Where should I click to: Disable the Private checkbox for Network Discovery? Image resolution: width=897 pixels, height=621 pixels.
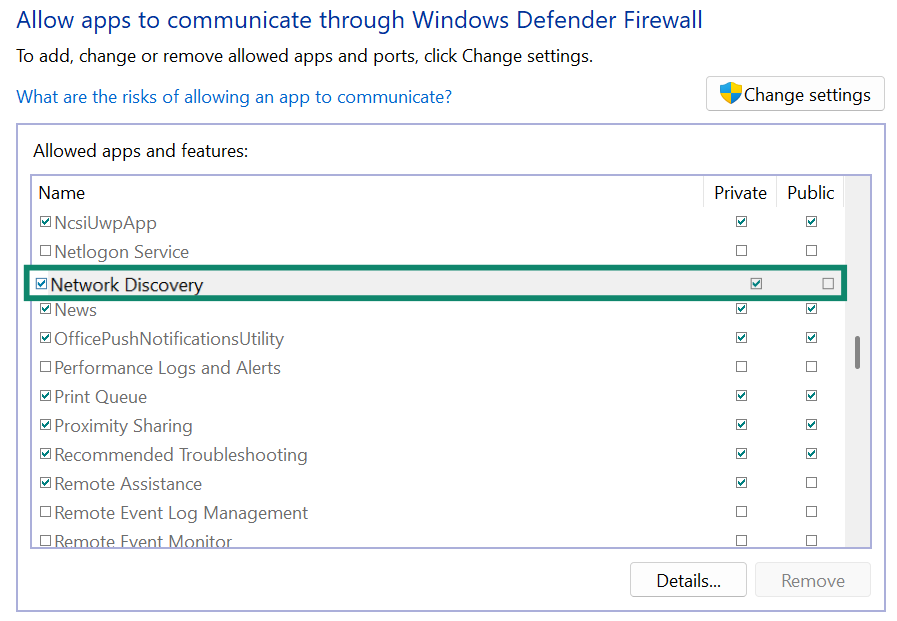click(755, 283)
